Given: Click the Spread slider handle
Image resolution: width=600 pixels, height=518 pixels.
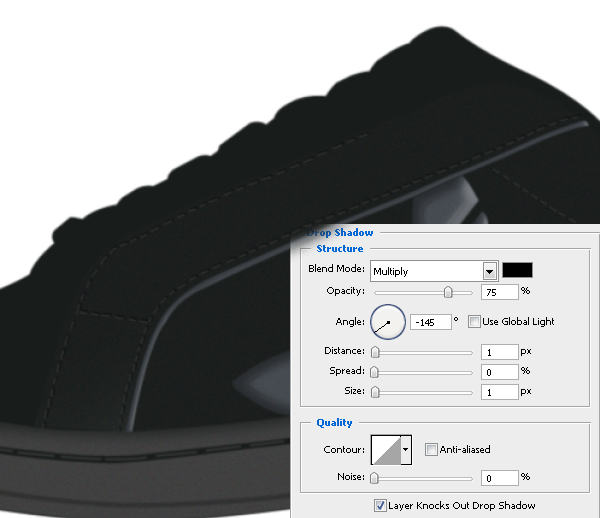Looking at the screenshot, I should click(x=374, y=372).
